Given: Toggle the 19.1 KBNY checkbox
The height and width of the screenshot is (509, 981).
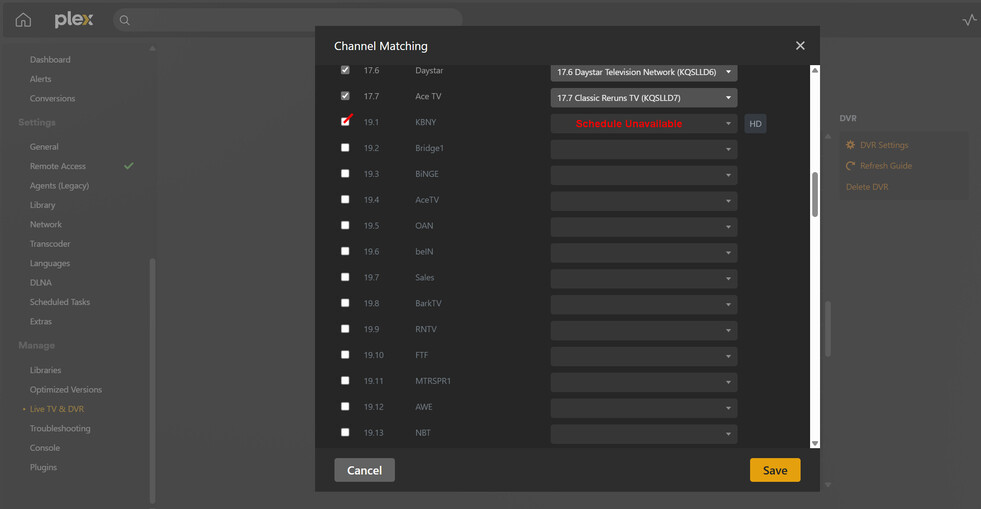Looking at the screenshot, I should pyautogui.click(x=345, y=121).
